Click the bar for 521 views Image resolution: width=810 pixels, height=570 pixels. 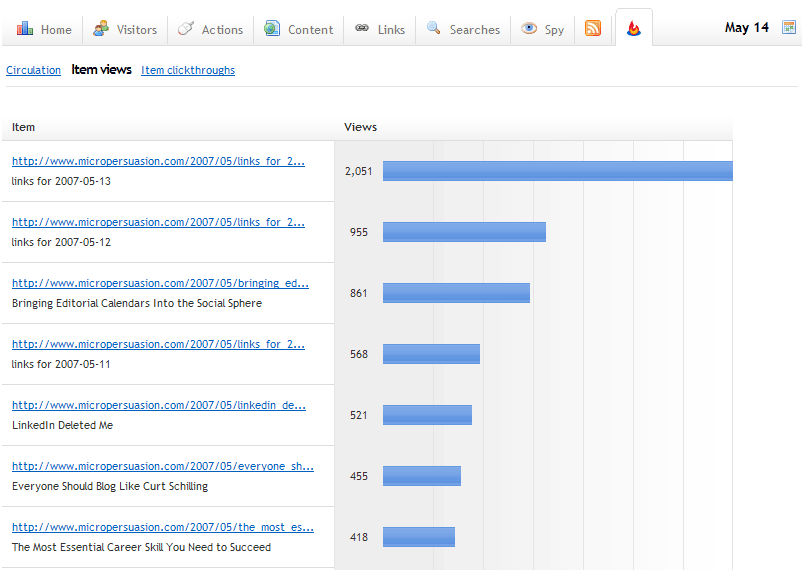[427, 415]
